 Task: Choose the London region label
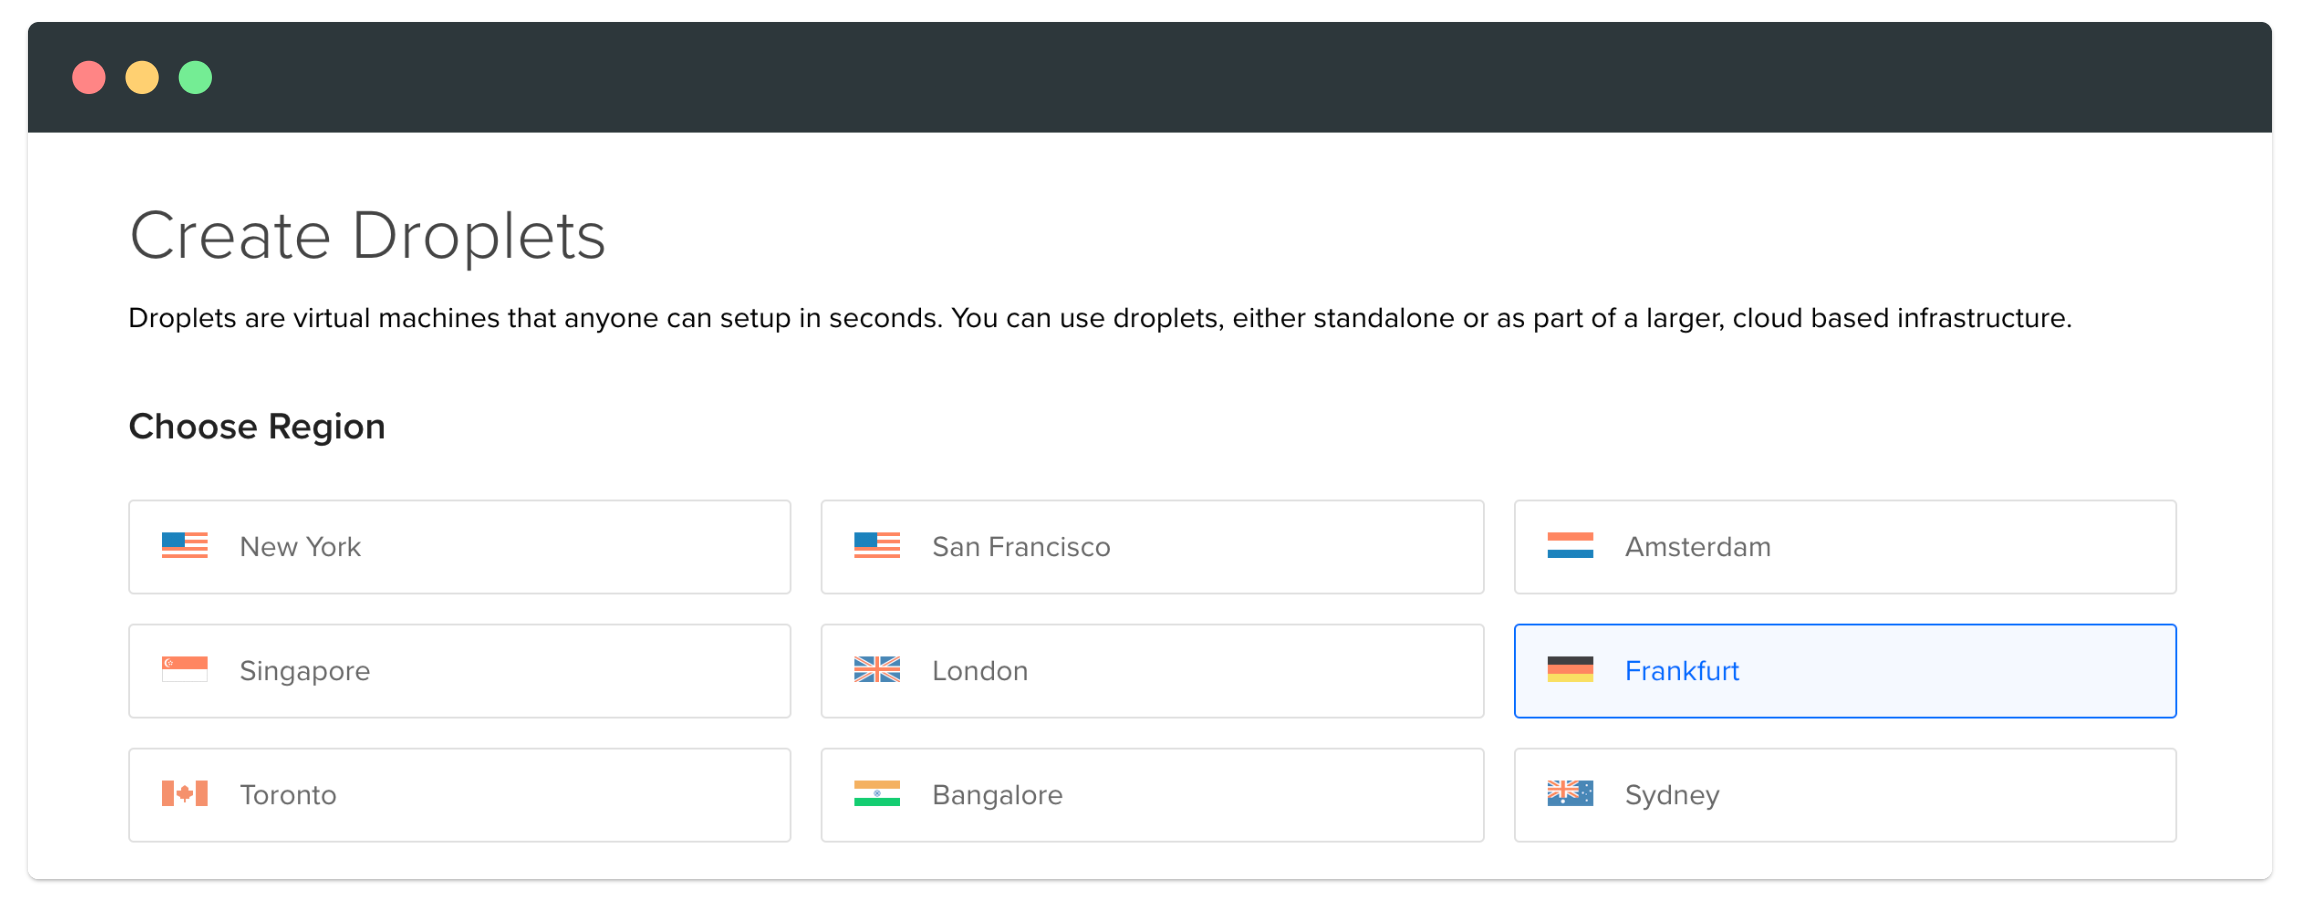[x=980, y=671]
